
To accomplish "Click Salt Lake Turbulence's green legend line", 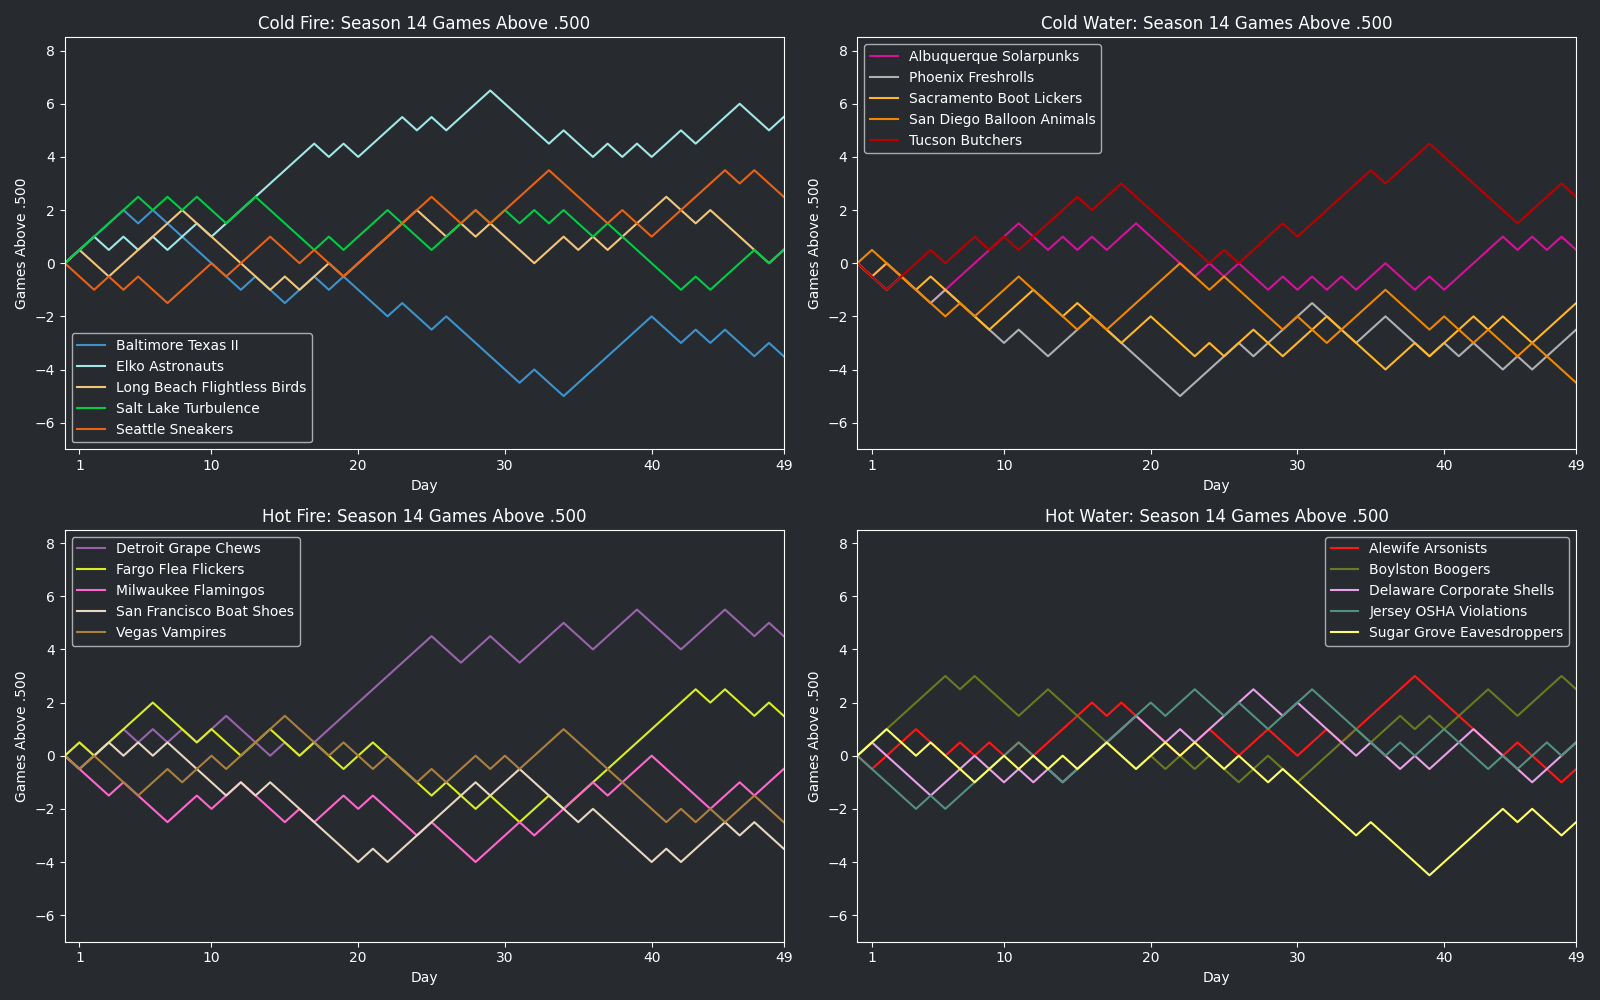I will (92, 409).
